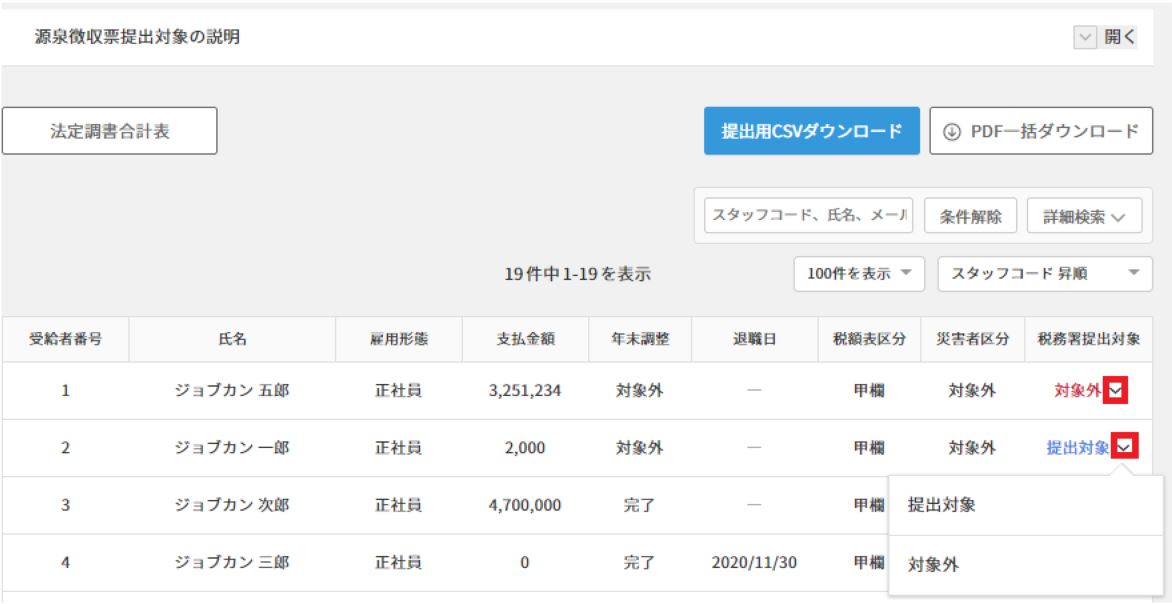Click the PDF一括ダウンロード button

click(x=1041, y=131)
